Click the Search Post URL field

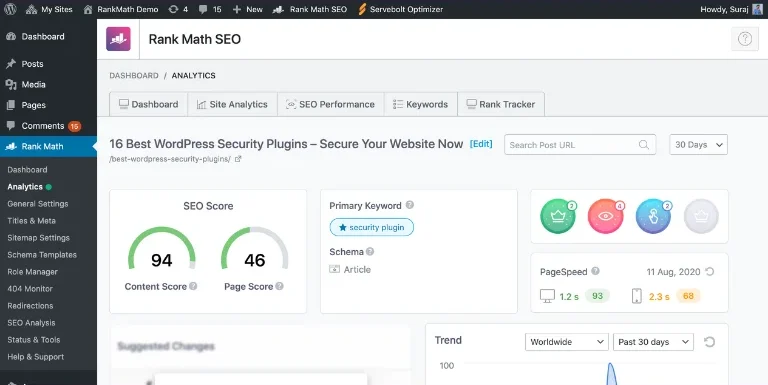pyautogui.click(x=580, y=144)
